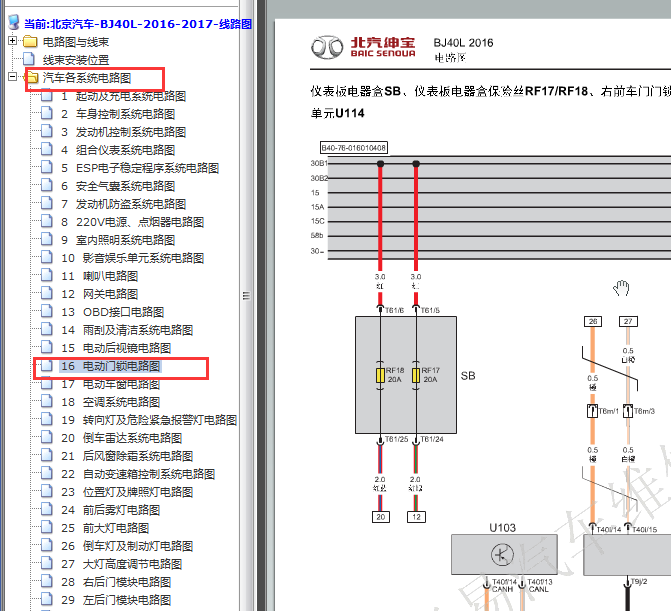The image size is (671, 611).
Task: Open 2 车身控制系统电路图
Action: click(x=118, y=114)
